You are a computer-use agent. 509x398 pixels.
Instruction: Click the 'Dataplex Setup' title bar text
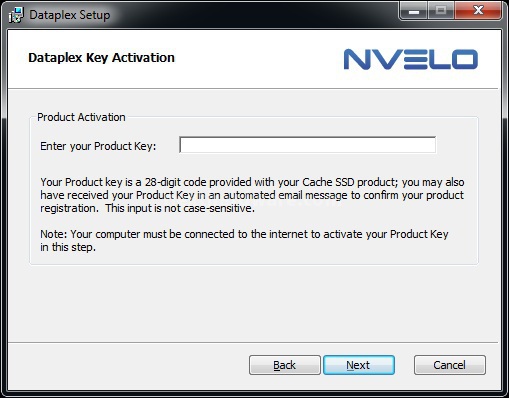[70, 15]
